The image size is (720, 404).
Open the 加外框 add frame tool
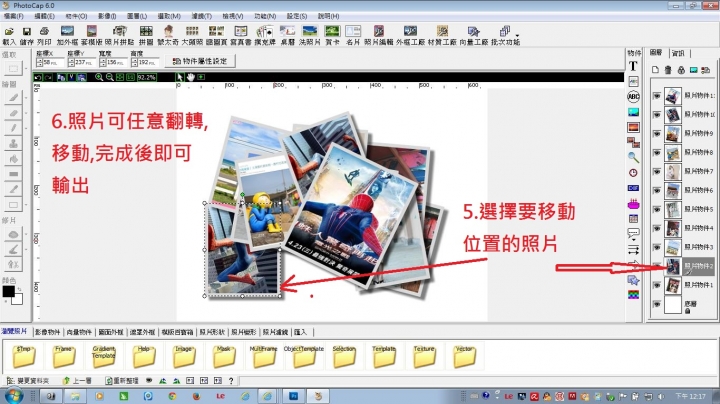click(x=68, y=35)
